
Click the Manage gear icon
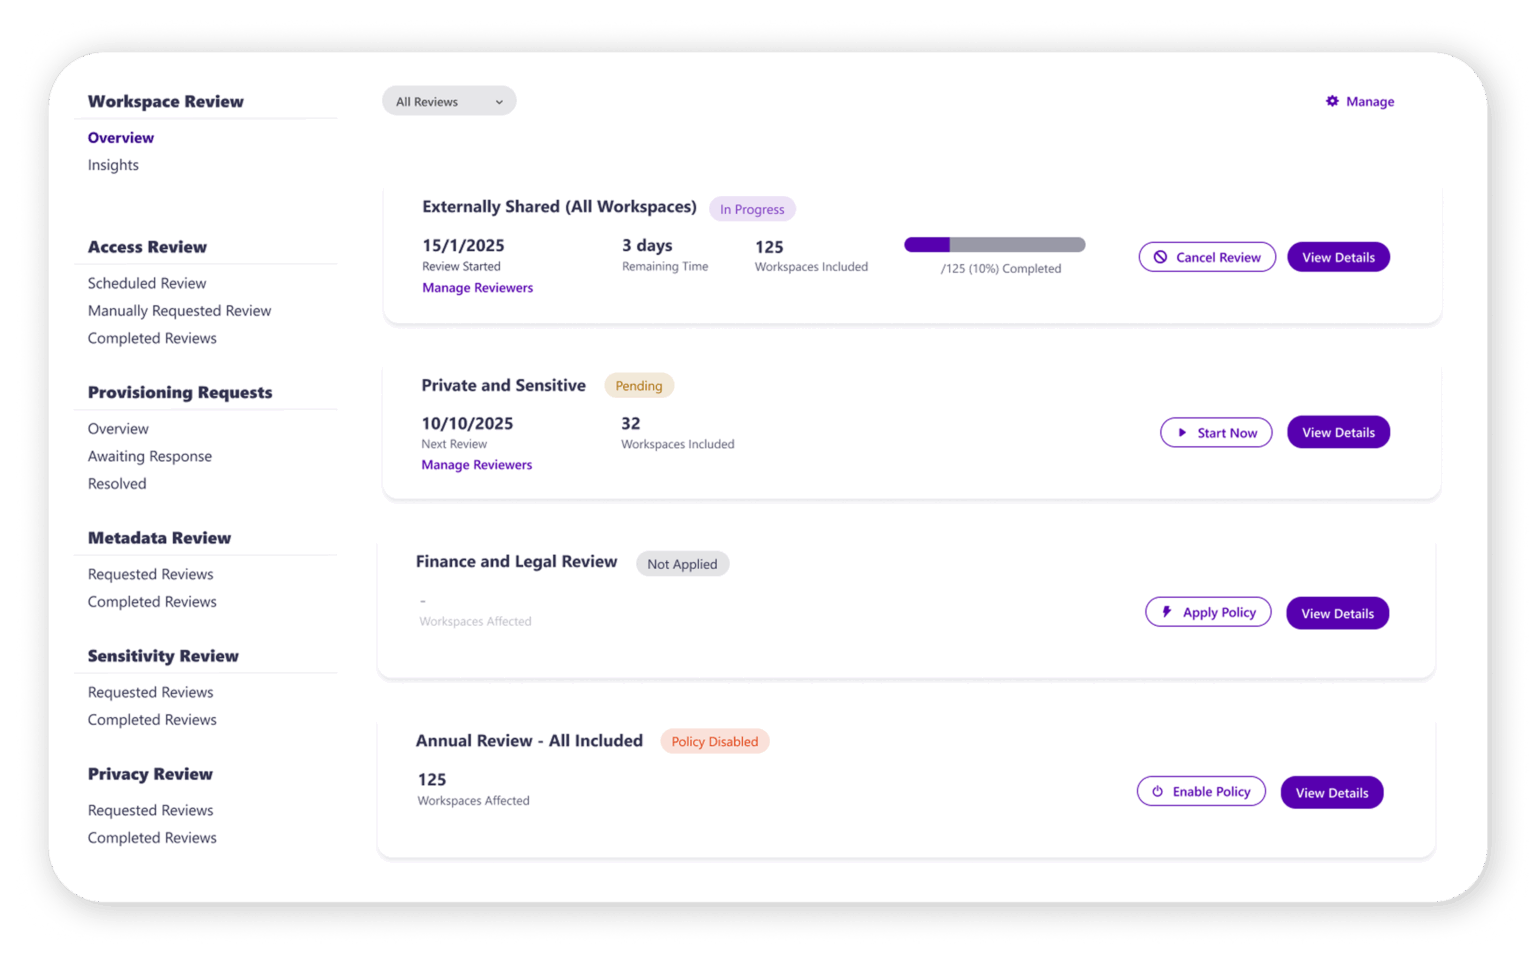1331,101
